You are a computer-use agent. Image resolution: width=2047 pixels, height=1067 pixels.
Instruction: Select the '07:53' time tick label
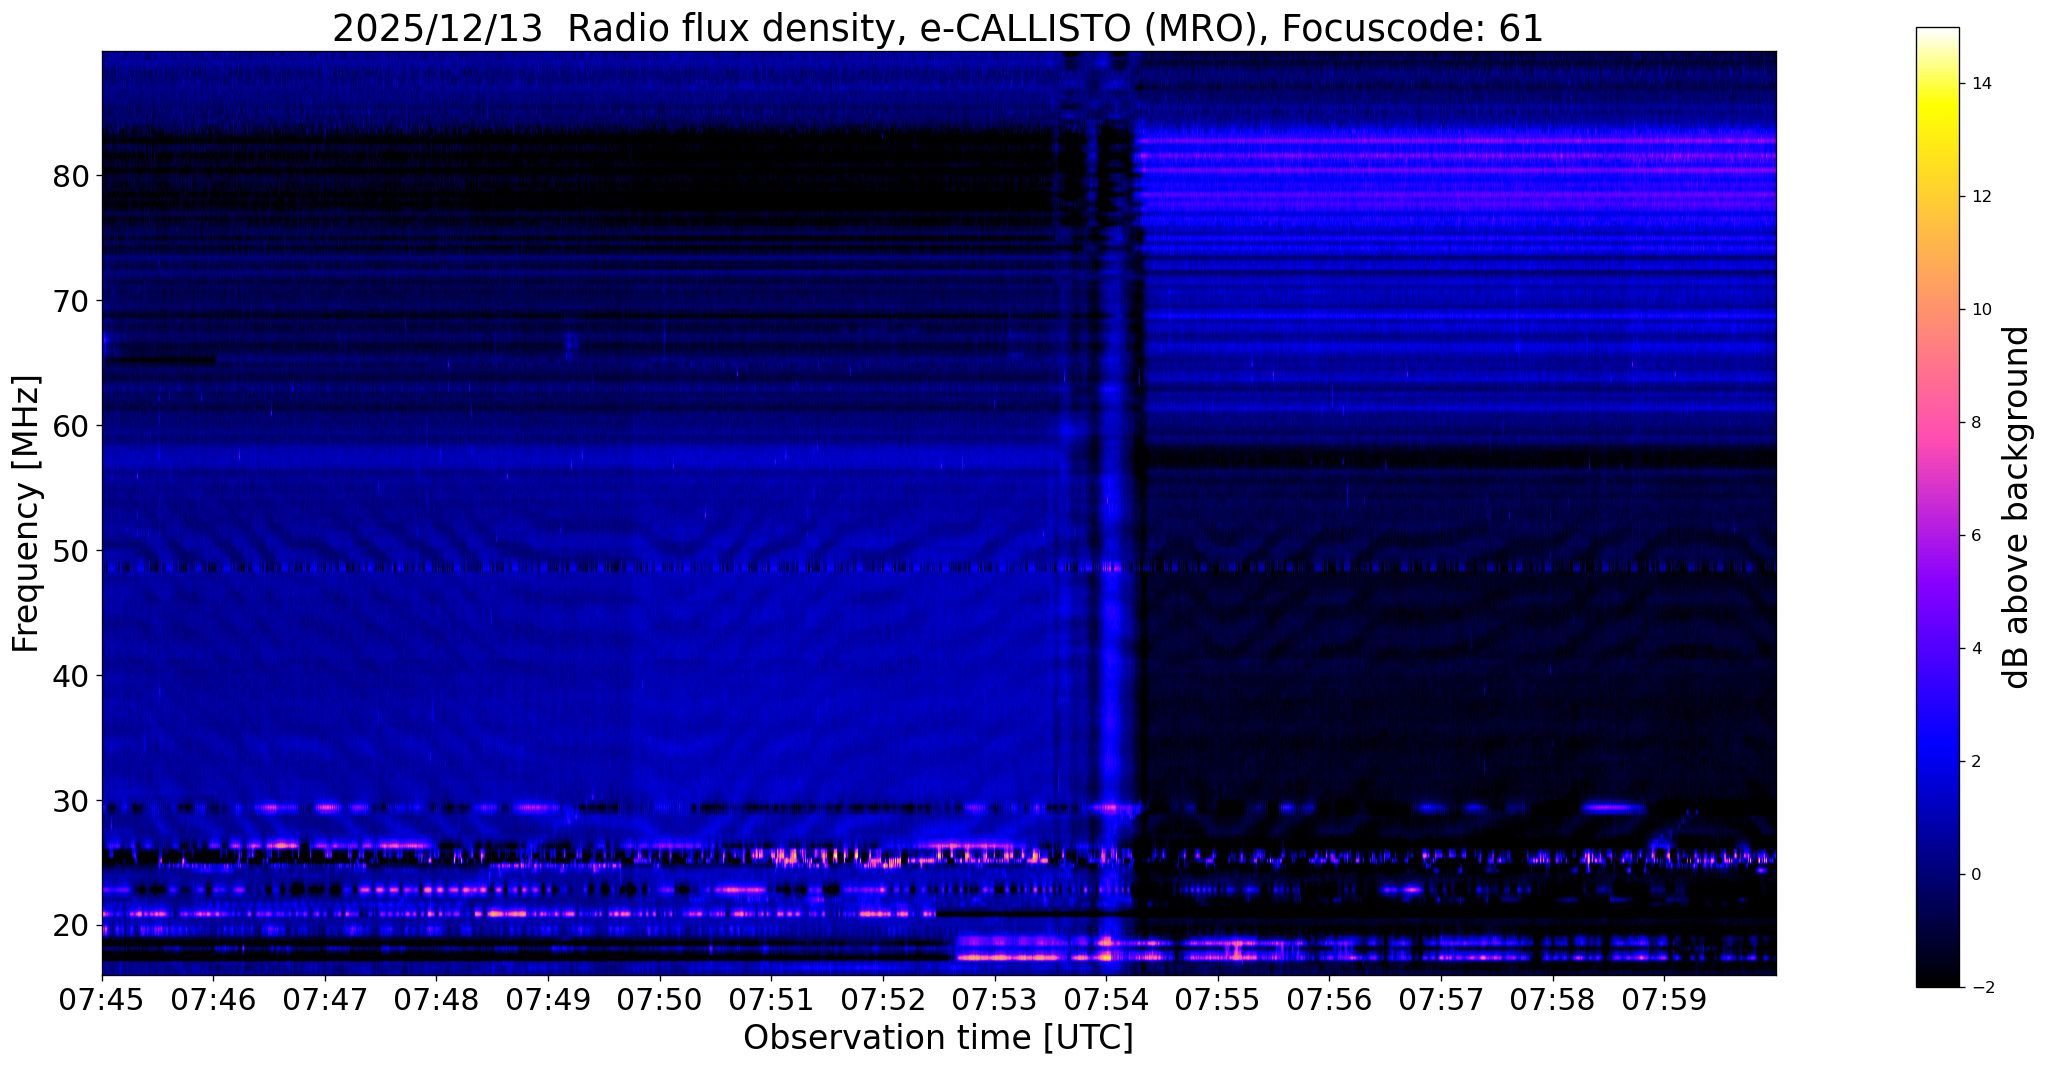994,1000
